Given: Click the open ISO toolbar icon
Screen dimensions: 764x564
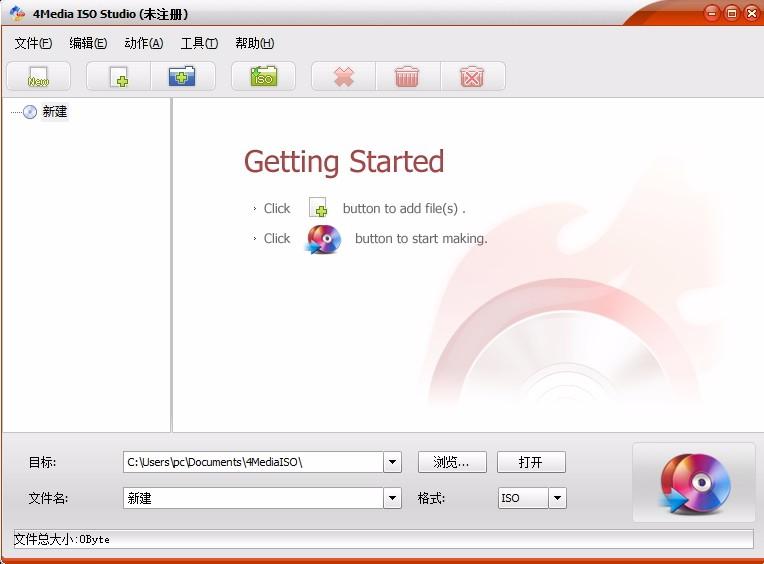Looking at the screenshot, I should pos(263,77).
